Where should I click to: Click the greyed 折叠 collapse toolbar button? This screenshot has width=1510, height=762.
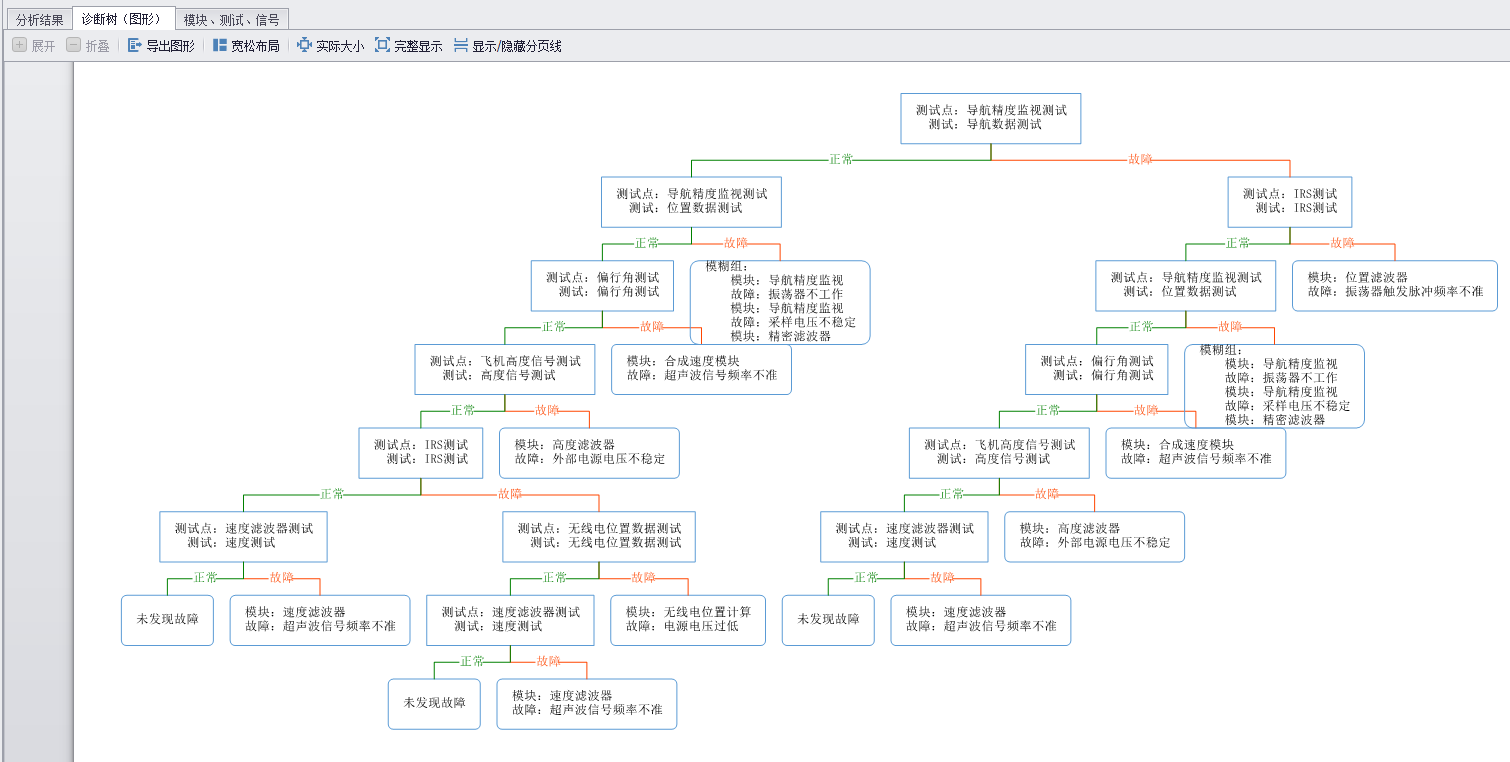click(88, 46)
